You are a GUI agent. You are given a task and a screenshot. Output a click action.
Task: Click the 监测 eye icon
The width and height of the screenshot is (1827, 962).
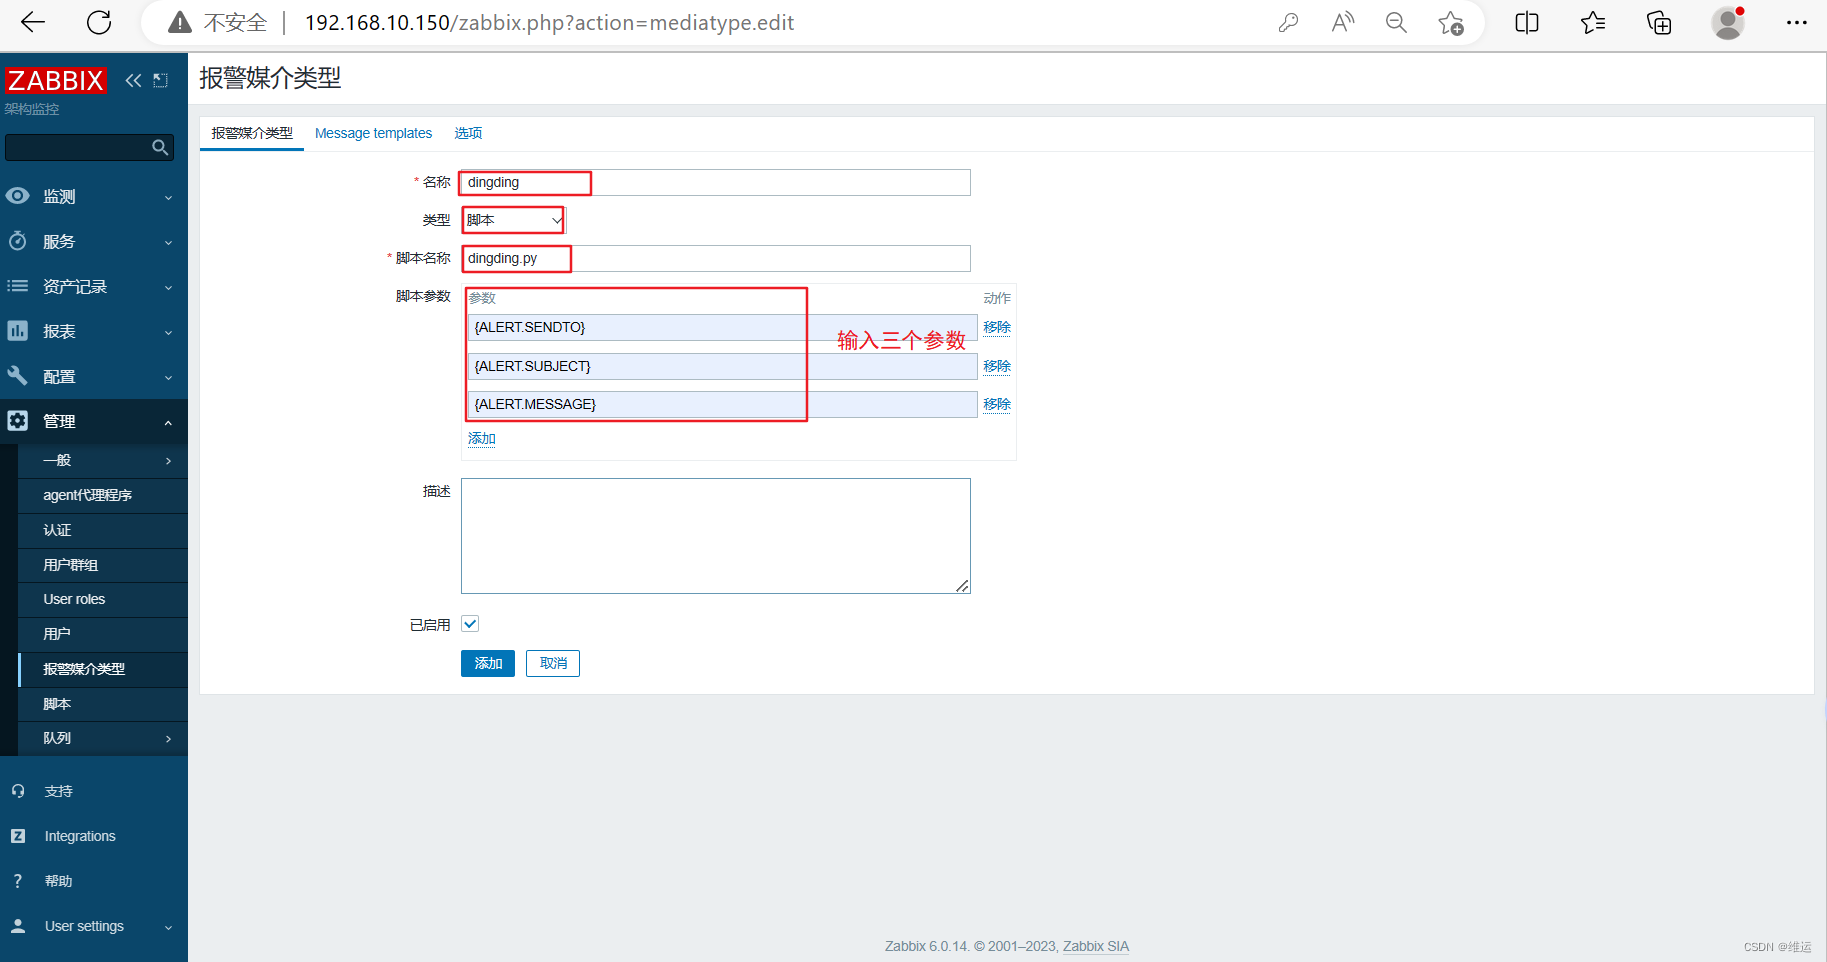click(18, 196)
